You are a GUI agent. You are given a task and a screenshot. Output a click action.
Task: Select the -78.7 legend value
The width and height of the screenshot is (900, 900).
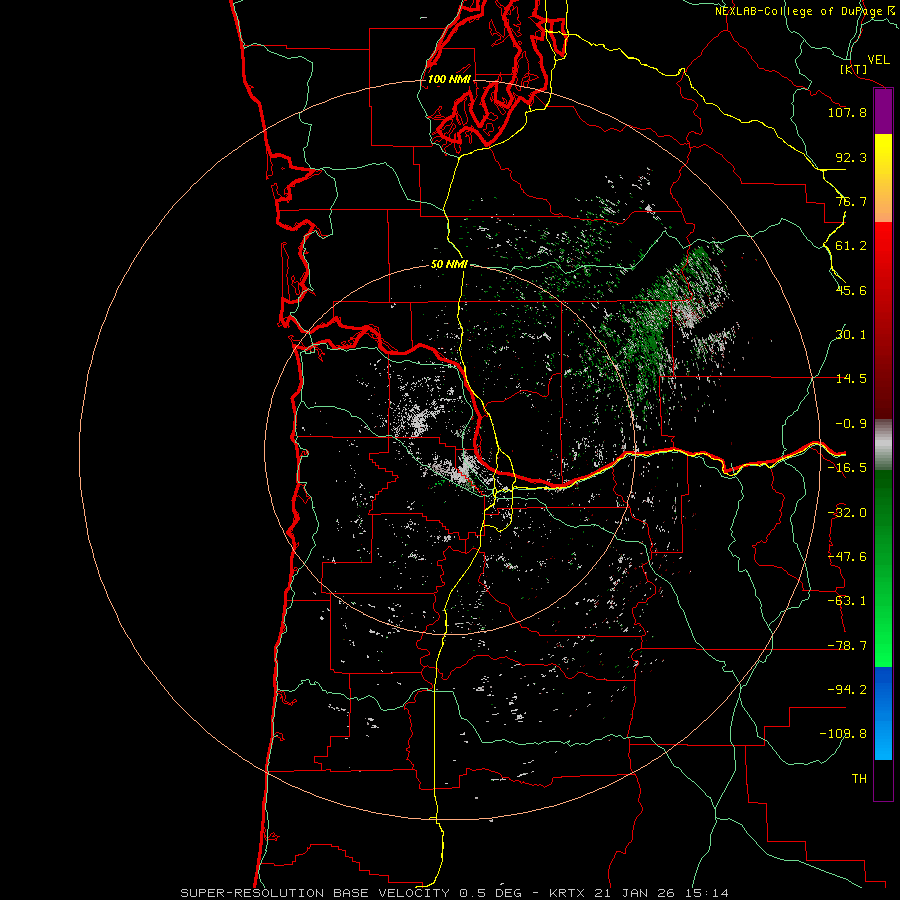tap(847, 646)
